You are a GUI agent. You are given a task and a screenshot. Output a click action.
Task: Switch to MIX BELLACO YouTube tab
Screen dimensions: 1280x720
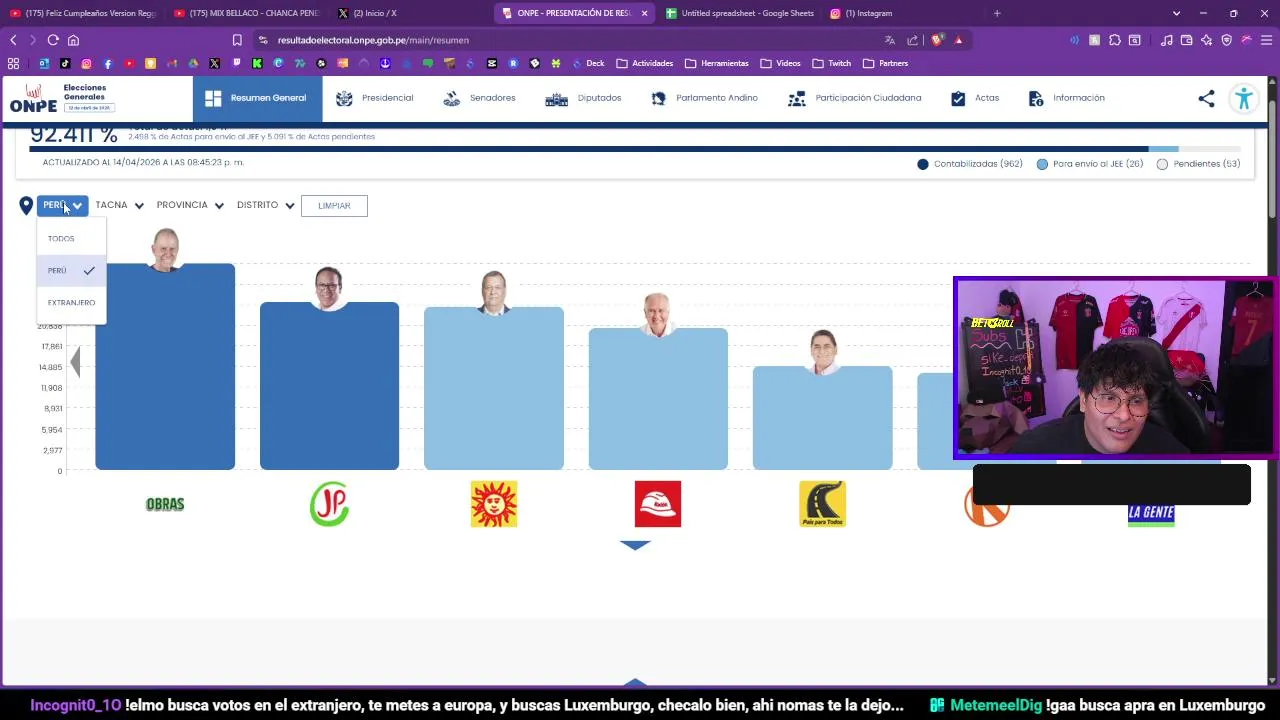tap(245, 13)
